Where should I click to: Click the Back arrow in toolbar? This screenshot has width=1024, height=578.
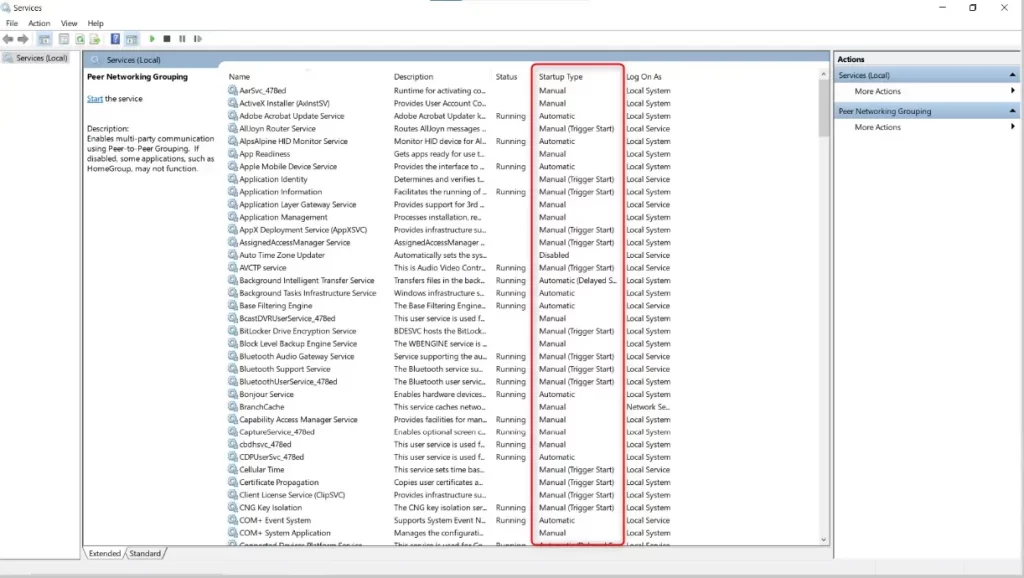pyautogui.click(x=8, y=39)
